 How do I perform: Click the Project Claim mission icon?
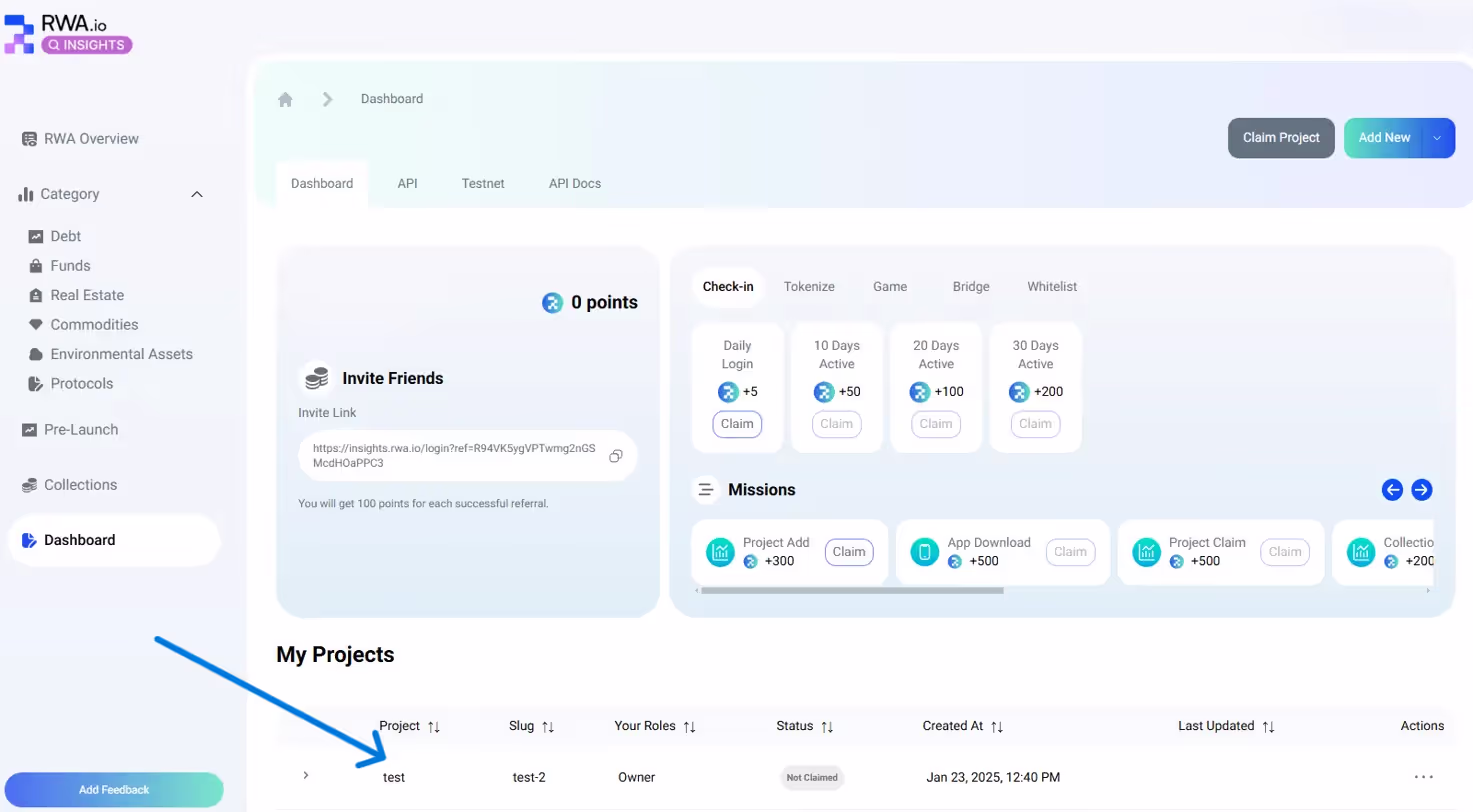(1147, 552)
